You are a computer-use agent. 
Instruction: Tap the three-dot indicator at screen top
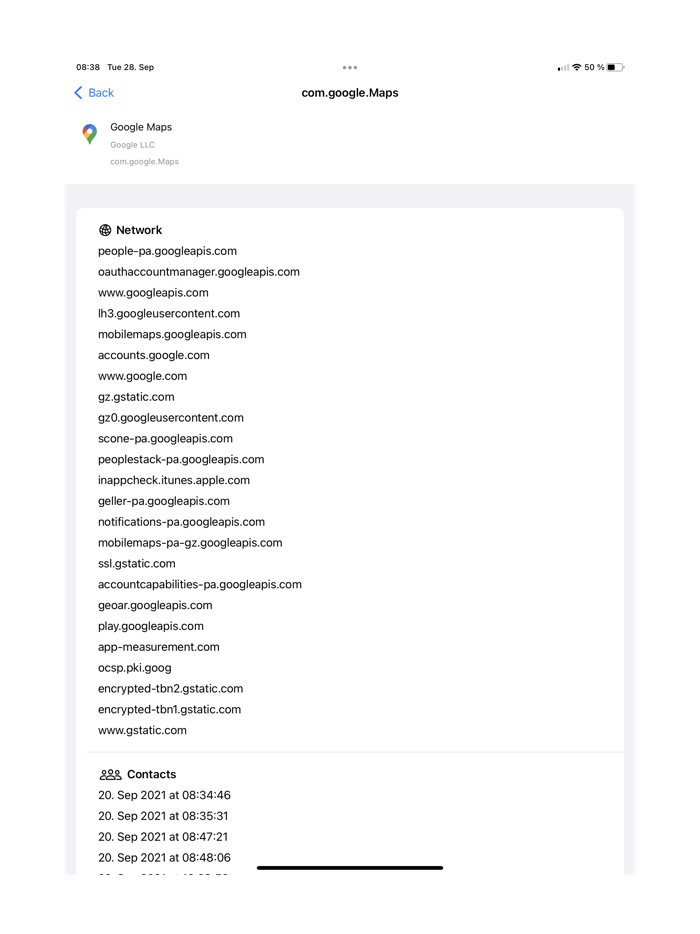coord(350,67)
